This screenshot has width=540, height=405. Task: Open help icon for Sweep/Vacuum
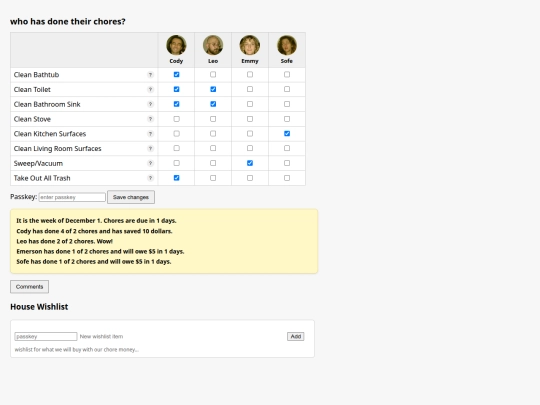(x=150, y=163)
